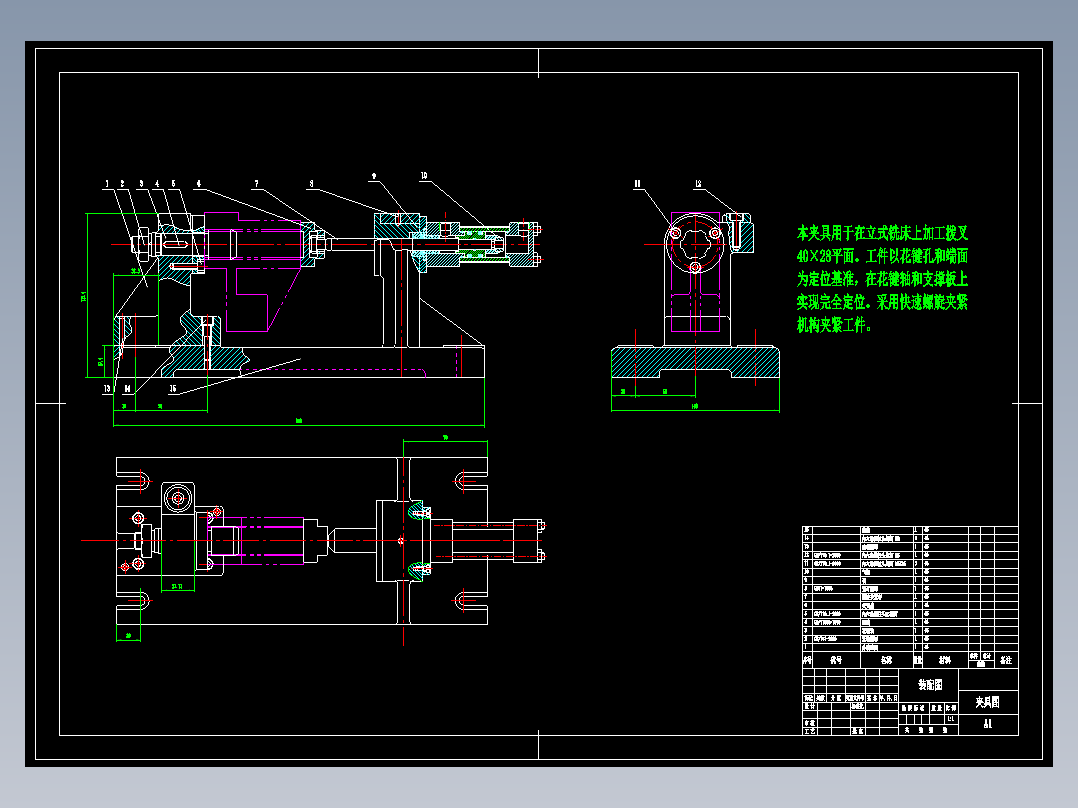Click the A1 sheet size label

[x=988, y=723]
